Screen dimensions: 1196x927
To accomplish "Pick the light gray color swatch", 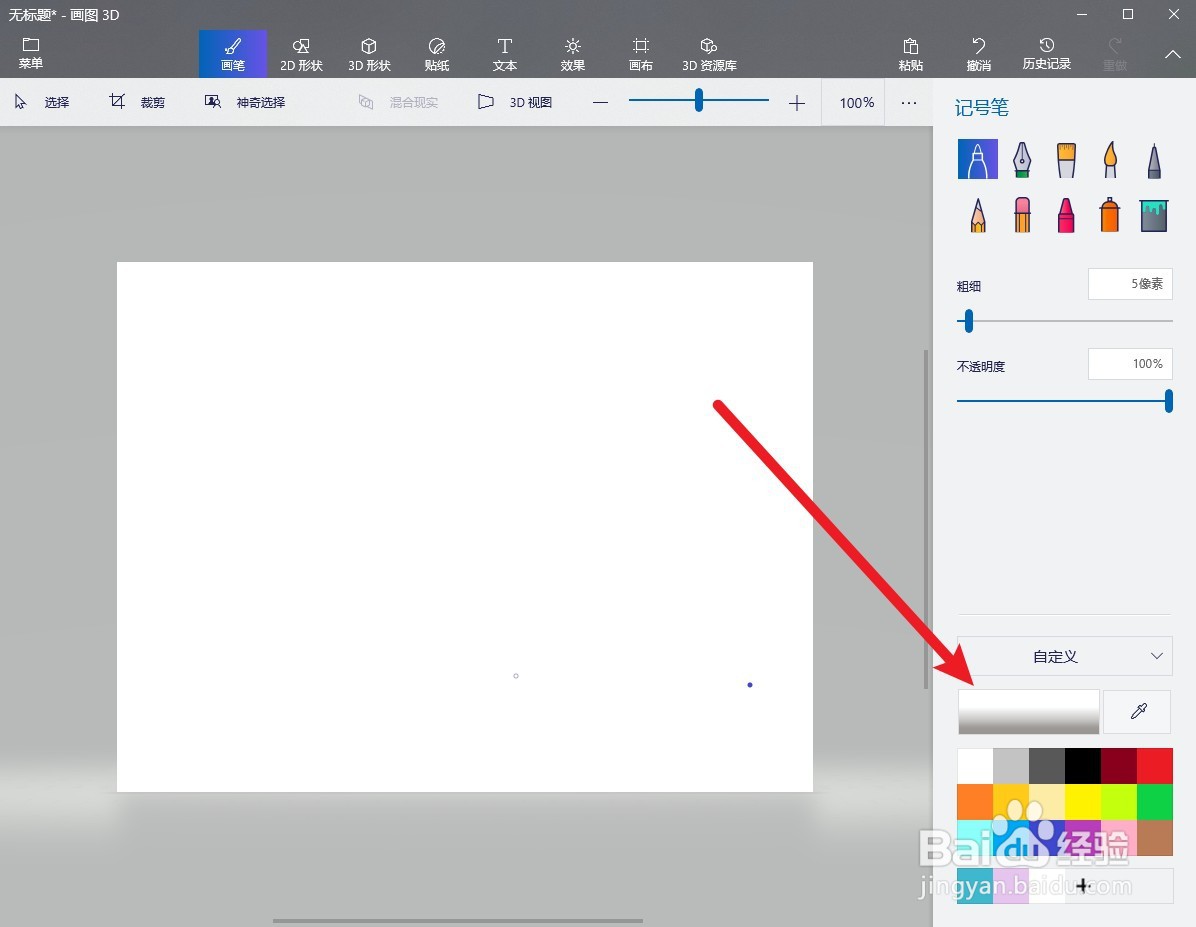I will click(1011, 766).
